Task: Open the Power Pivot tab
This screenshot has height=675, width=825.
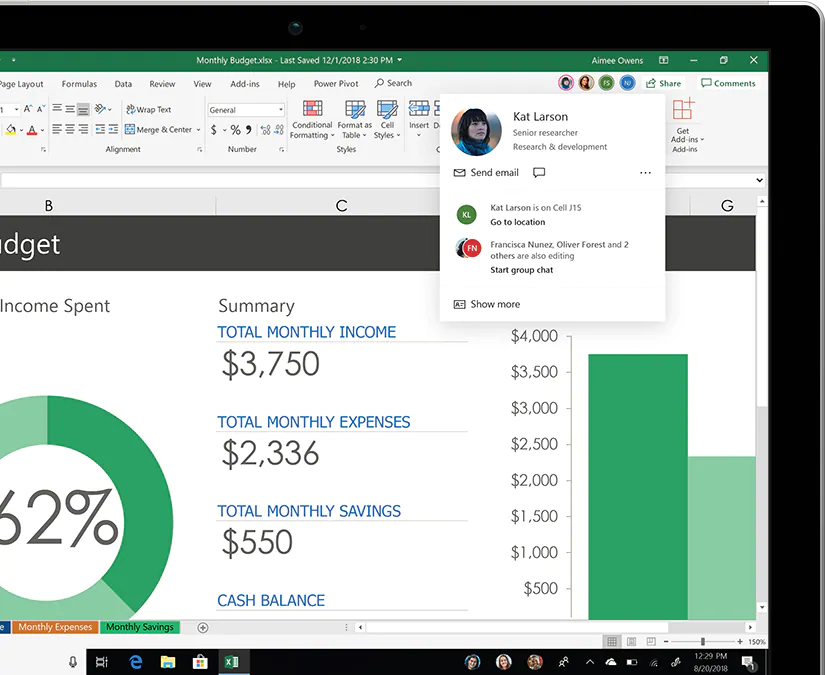Action: tap(336, 84)
